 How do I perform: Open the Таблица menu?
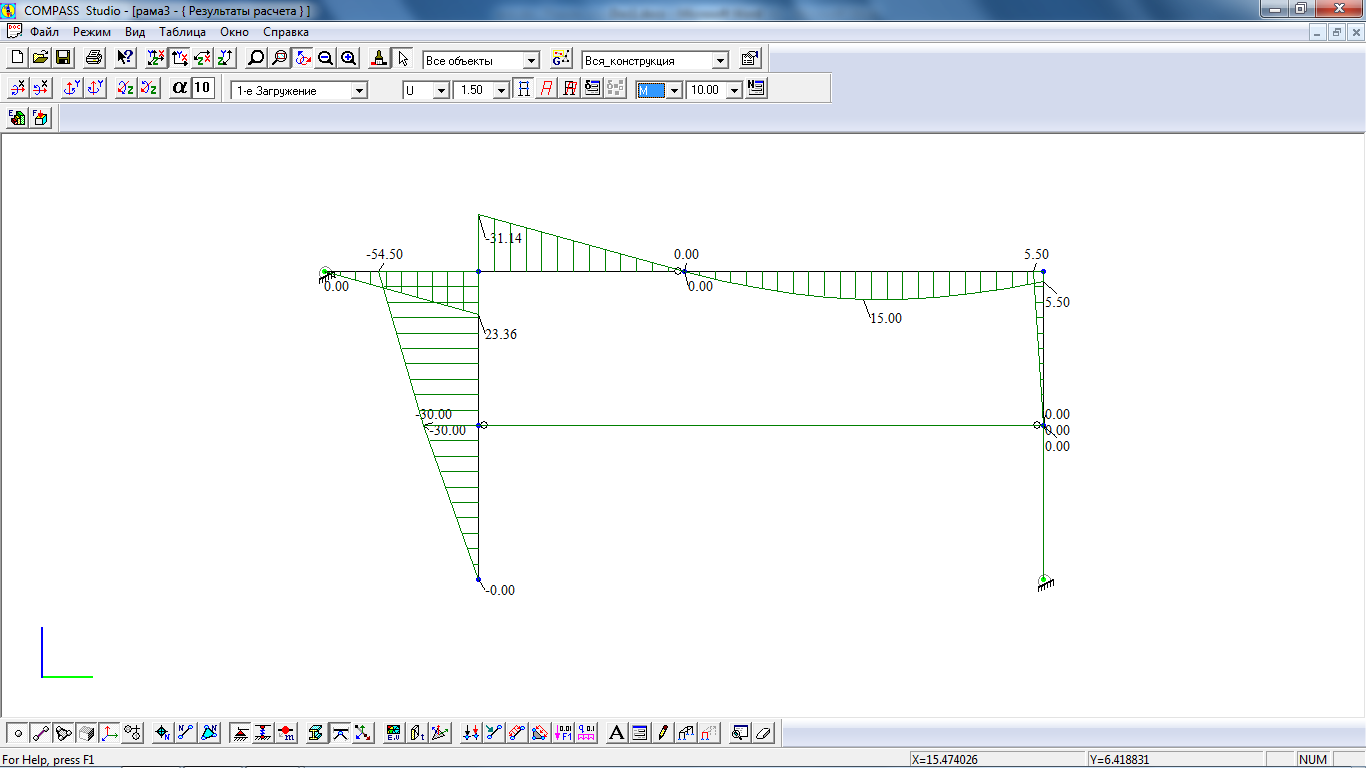pos(182,32)
